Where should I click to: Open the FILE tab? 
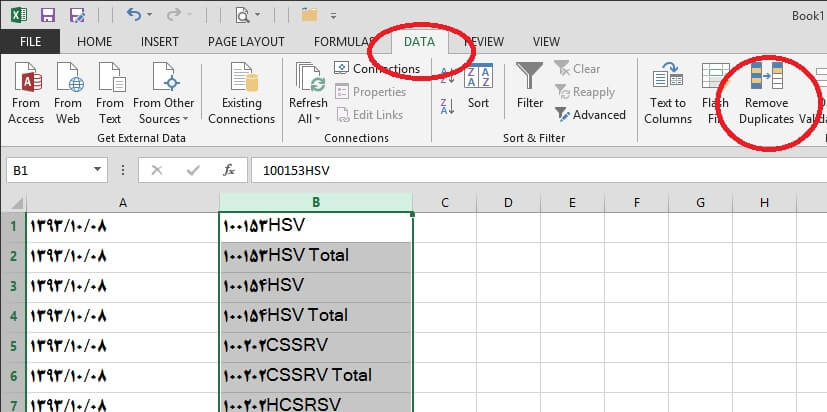point(30,42)
